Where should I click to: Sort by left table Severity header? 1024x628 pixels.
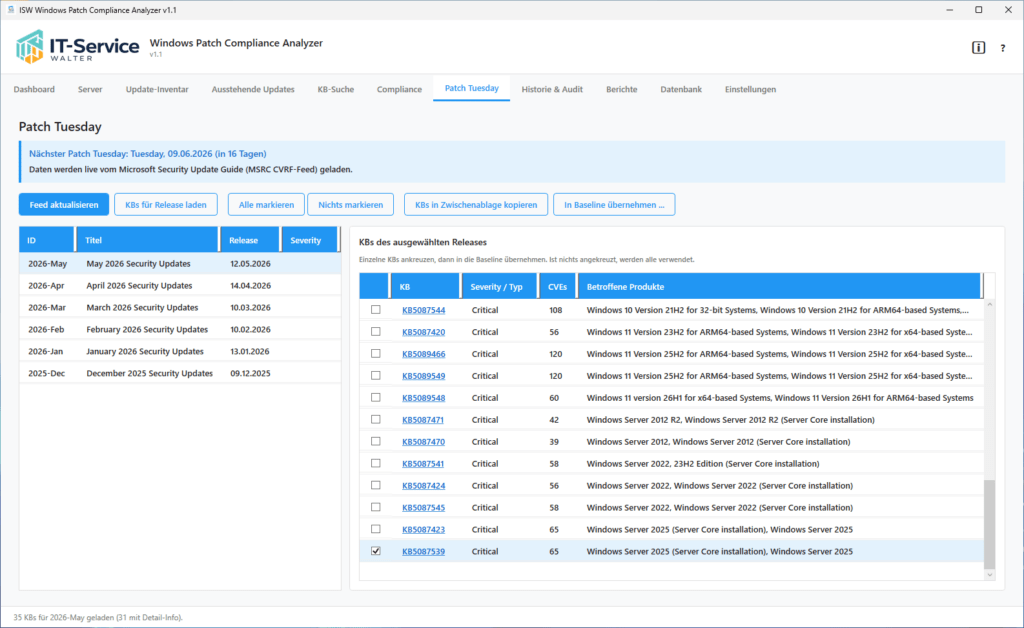pyautogui.click(x=310, y=240)
